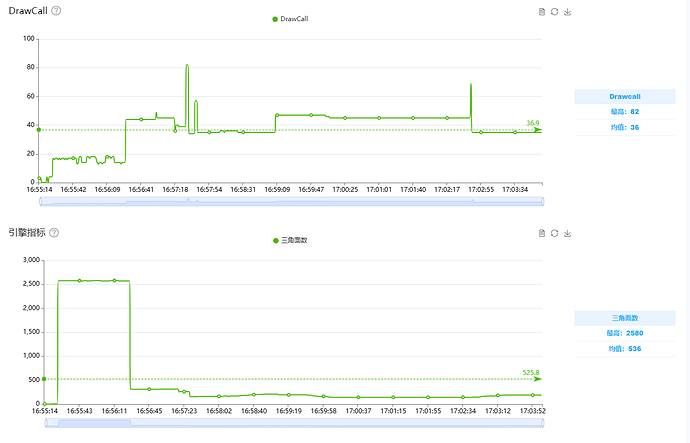690x443 pixels.
Task: Click data point at 16:55:43 on triangle chart
Action: click(x=80, y=281)
